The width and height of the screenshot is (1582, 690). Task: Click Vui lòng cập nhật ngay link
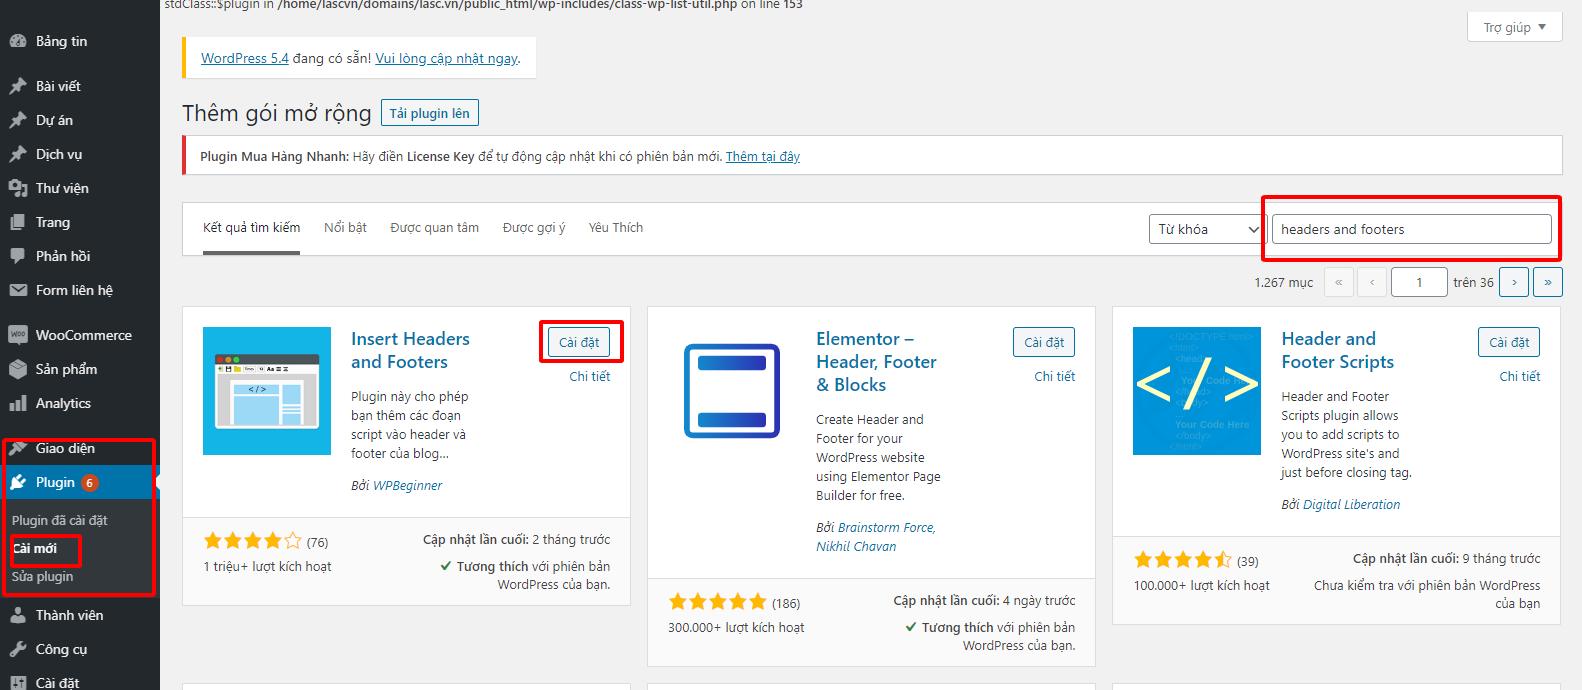click(446, 58)
